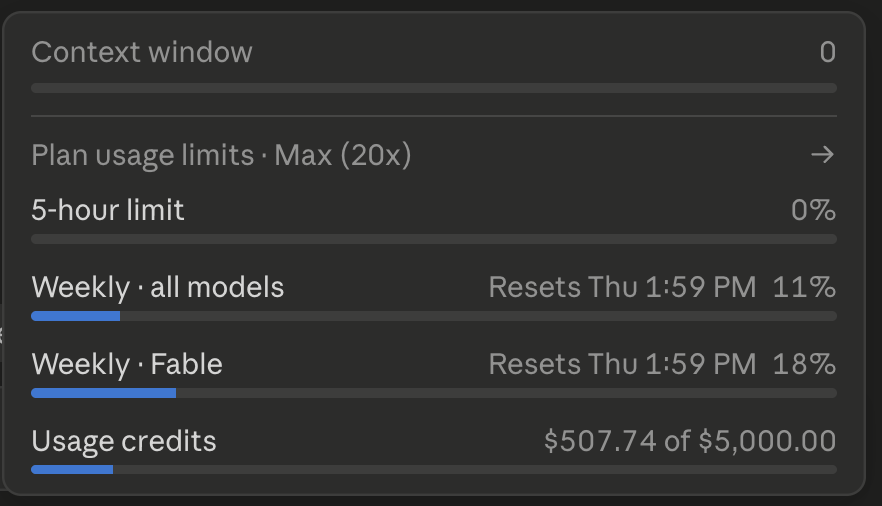Click the Usage credits blue progress bar

click(x=72, y=469)
